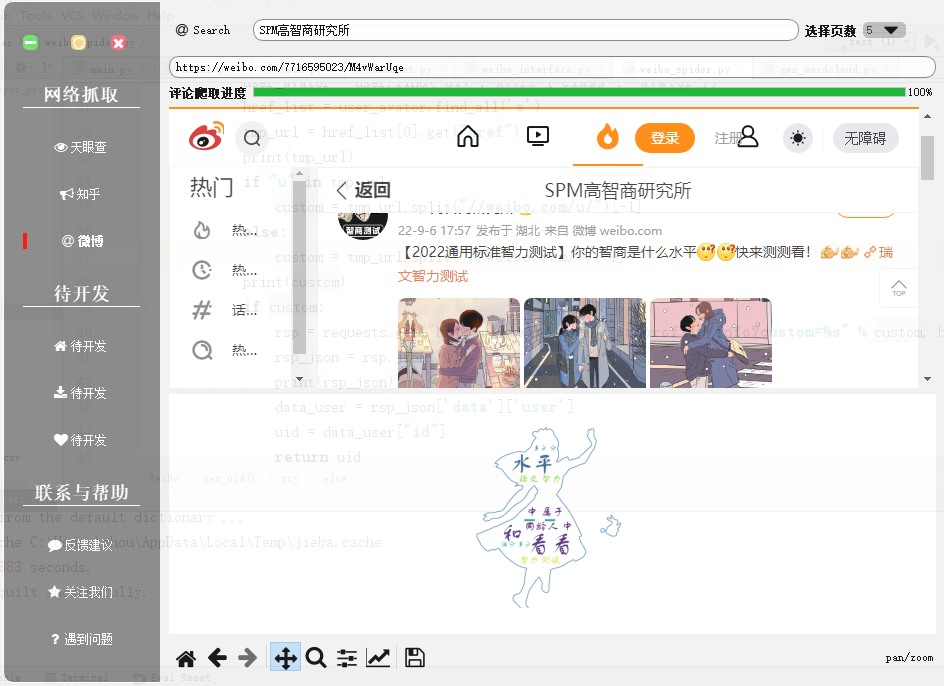Open the configure subplots sliders icon
This screenshot has width=944, height=686.
click(x=347, y=658)
